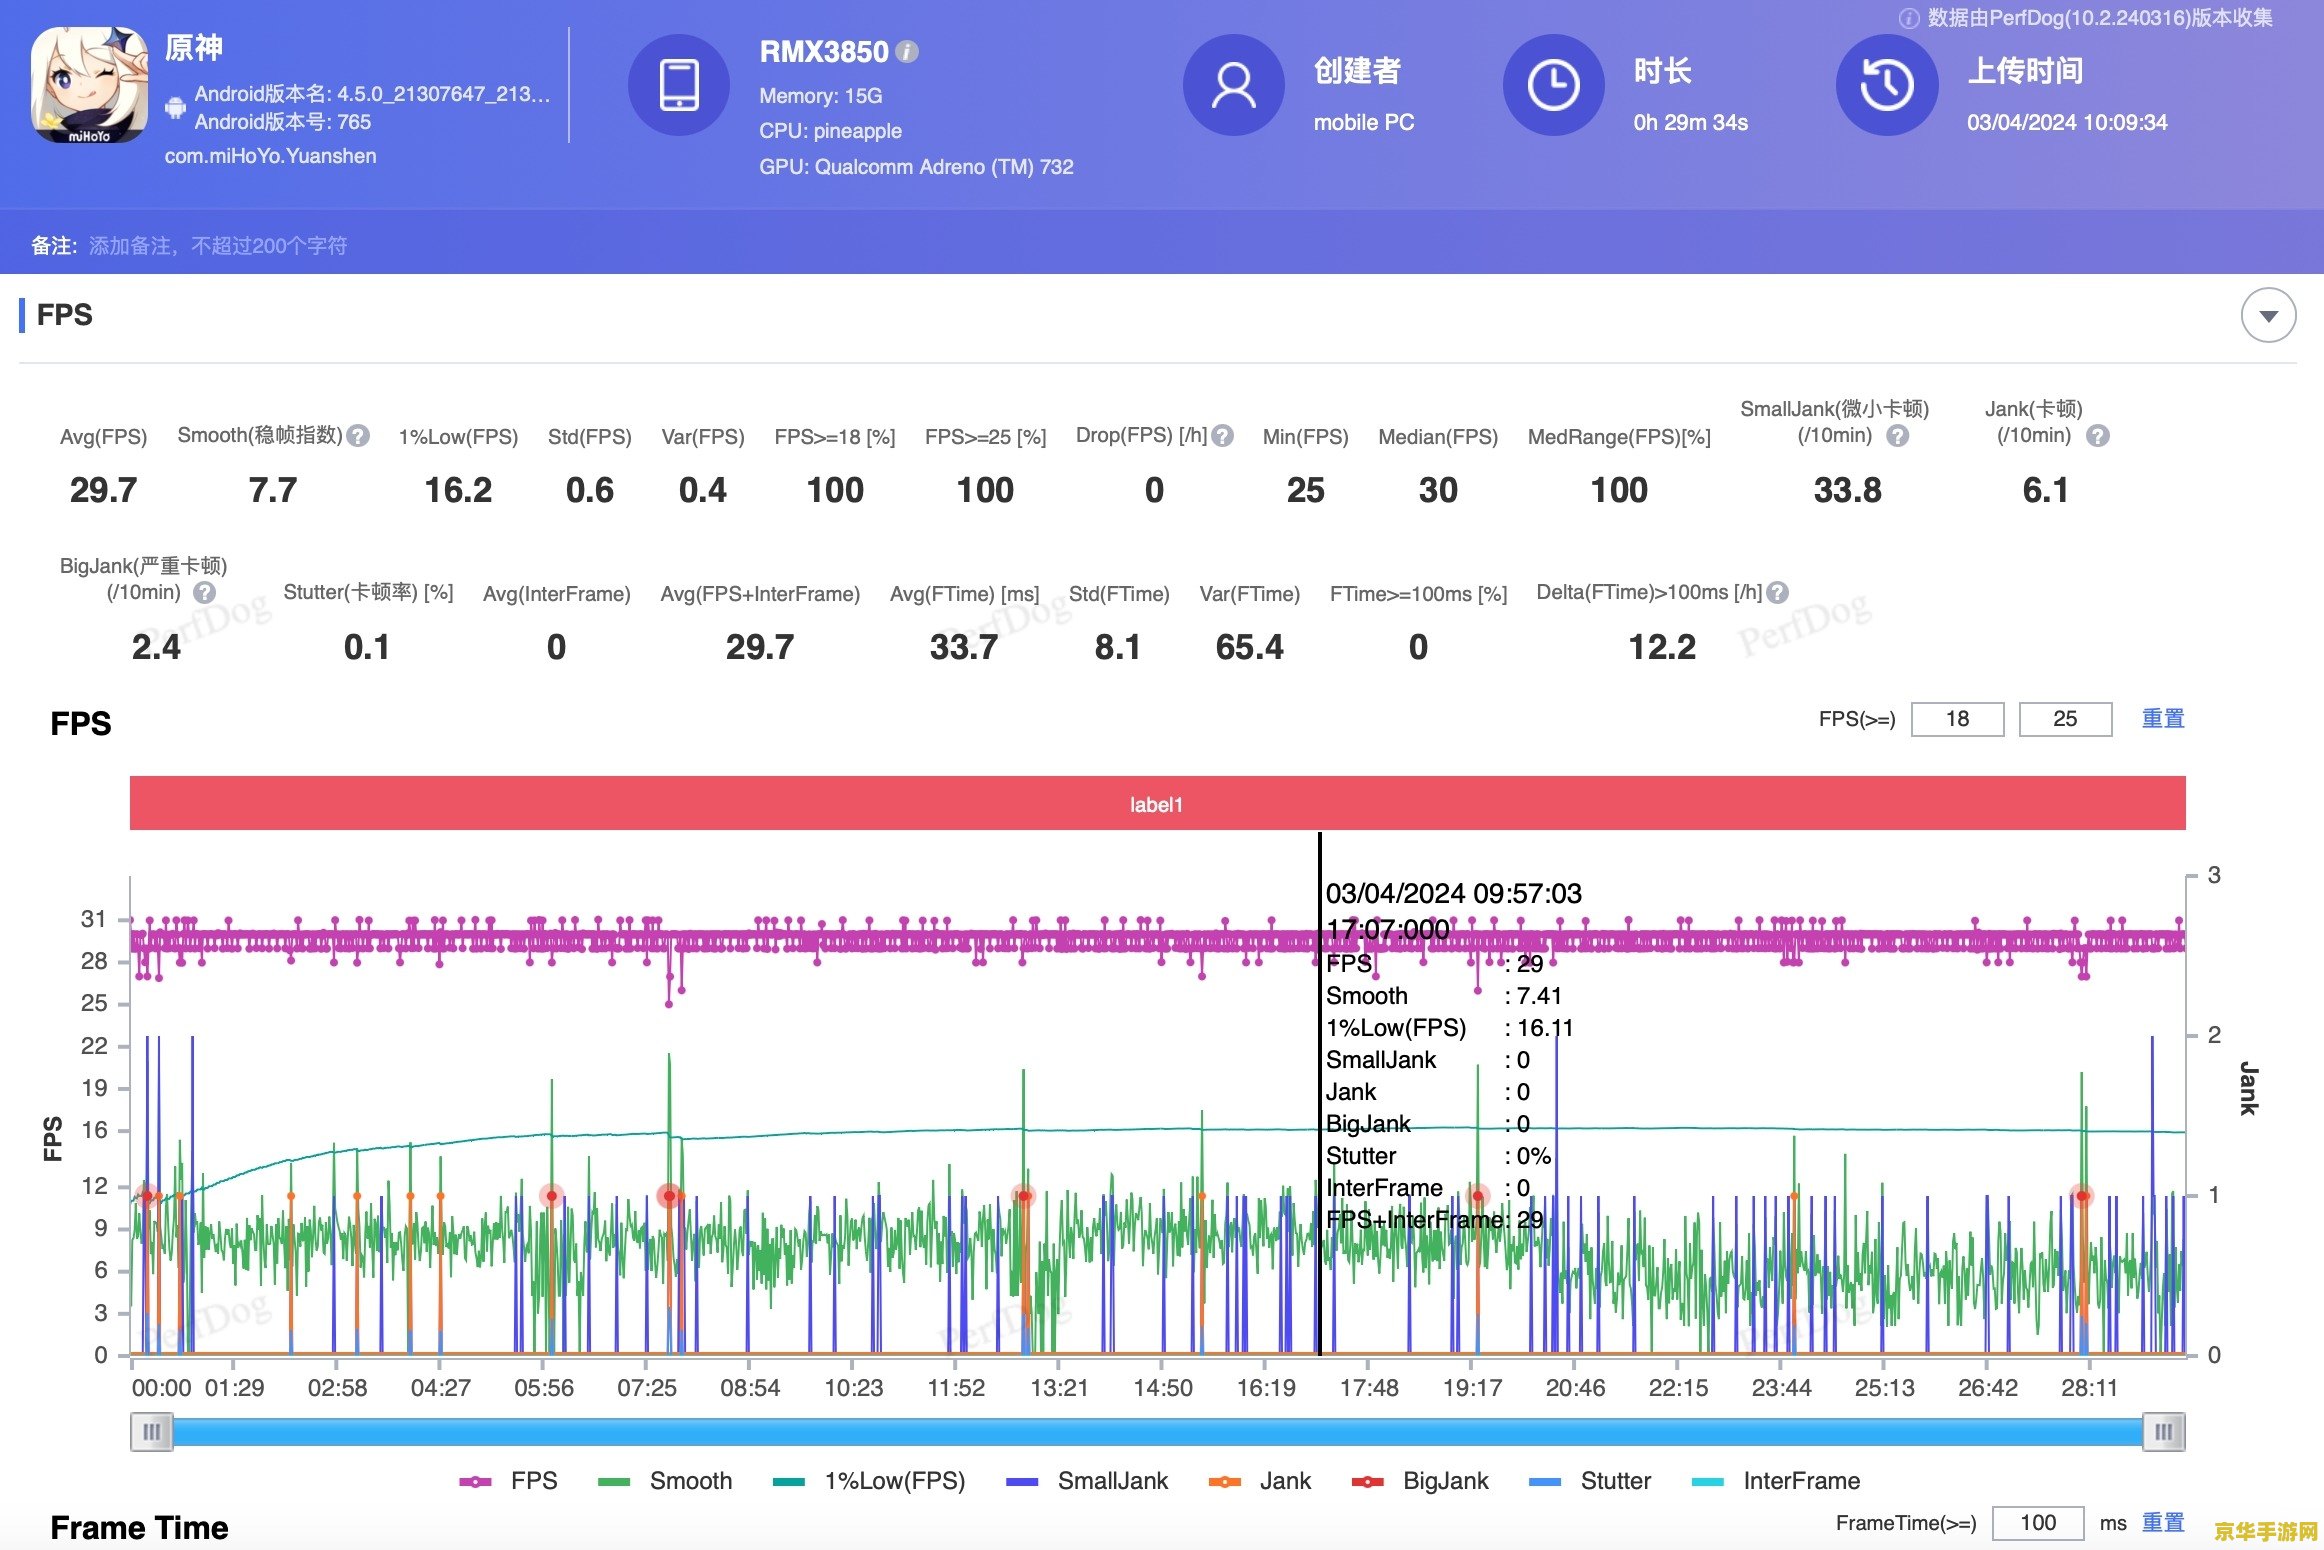This screenshot has width=2324, height=1550.
Task: Open help icon beside Smooth(稳帧指数)
Action: [359, 436]
